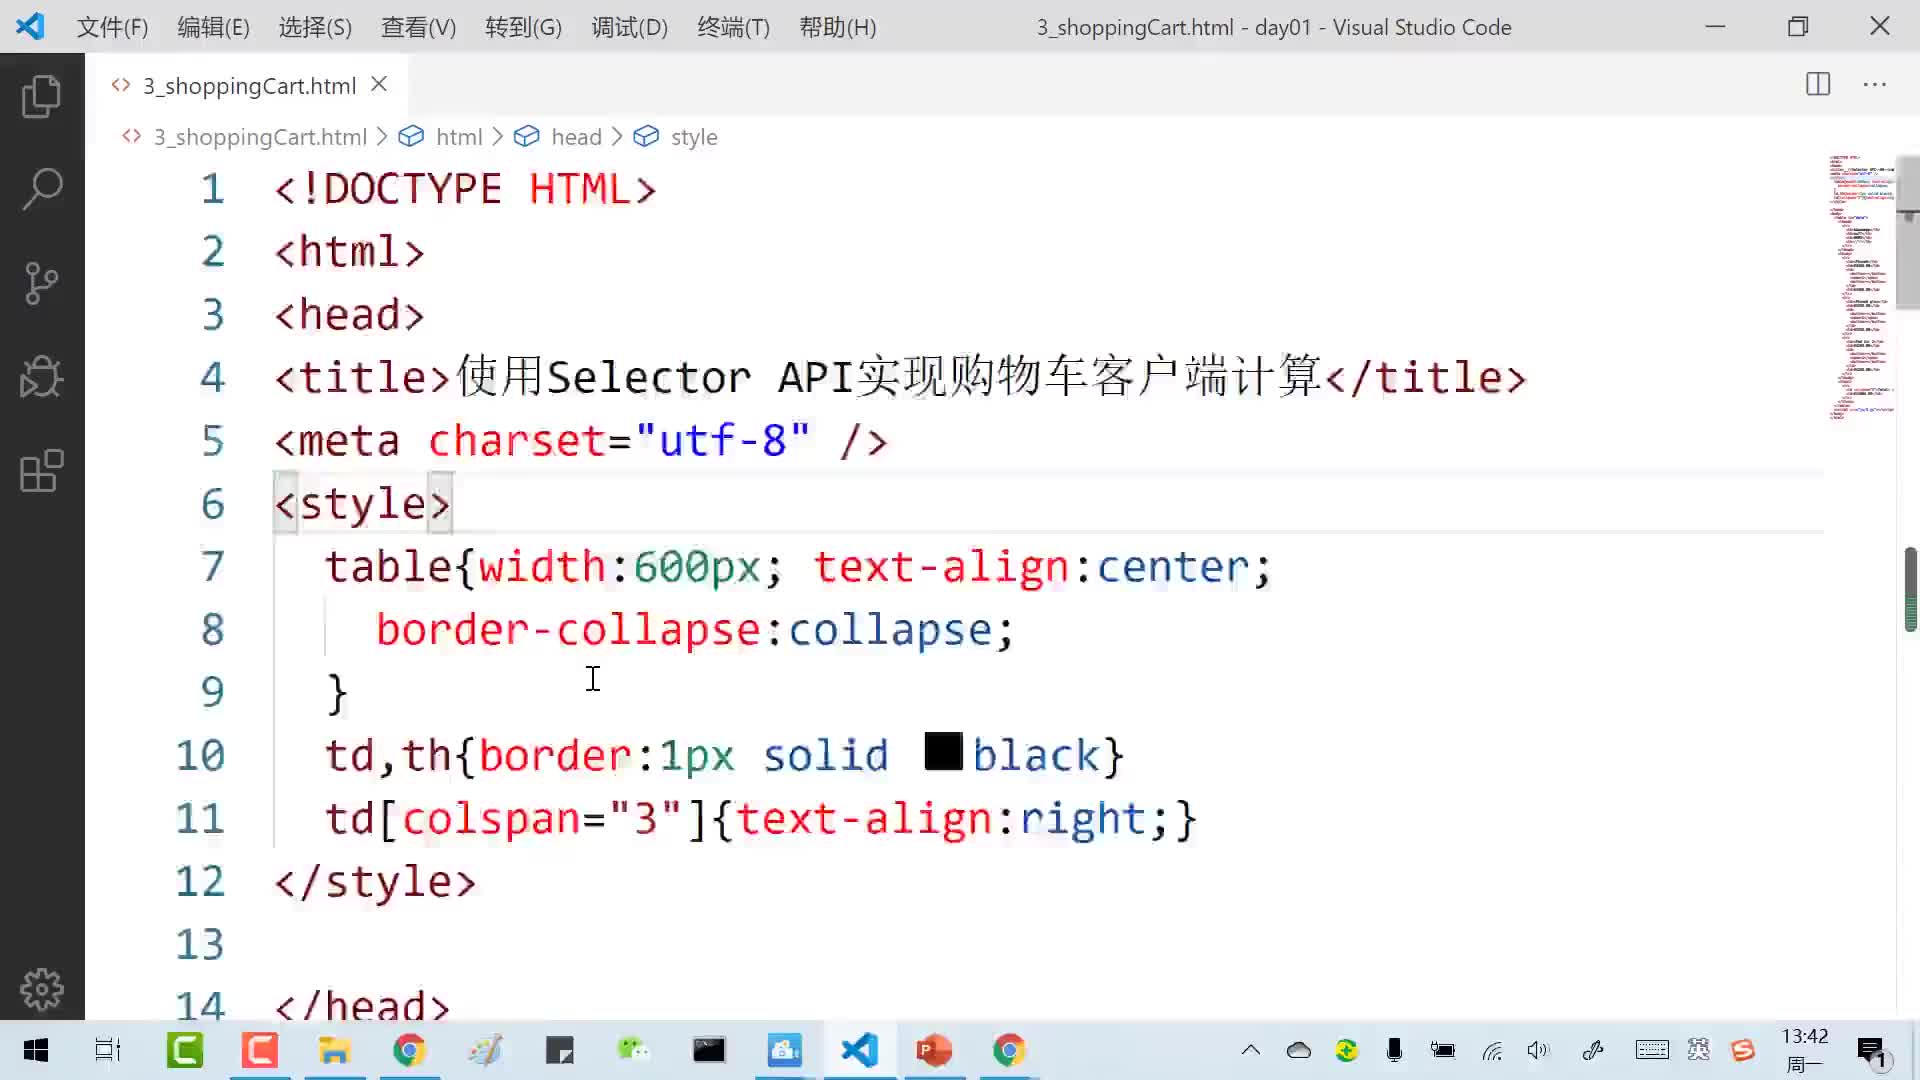Screen dimensions: 1920x1080
Task: Open the 选择(S) menu
Action: [315, 27]
